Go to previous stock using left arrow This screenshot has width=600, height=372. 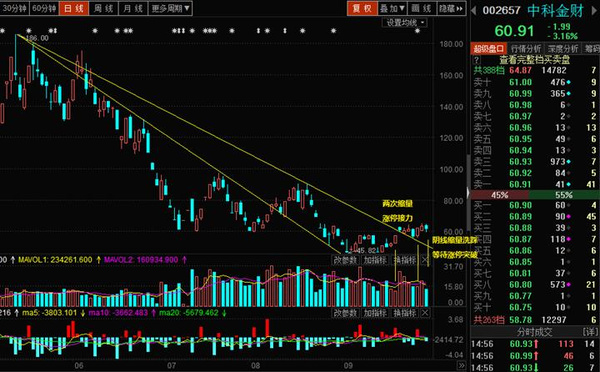[473, 10]
